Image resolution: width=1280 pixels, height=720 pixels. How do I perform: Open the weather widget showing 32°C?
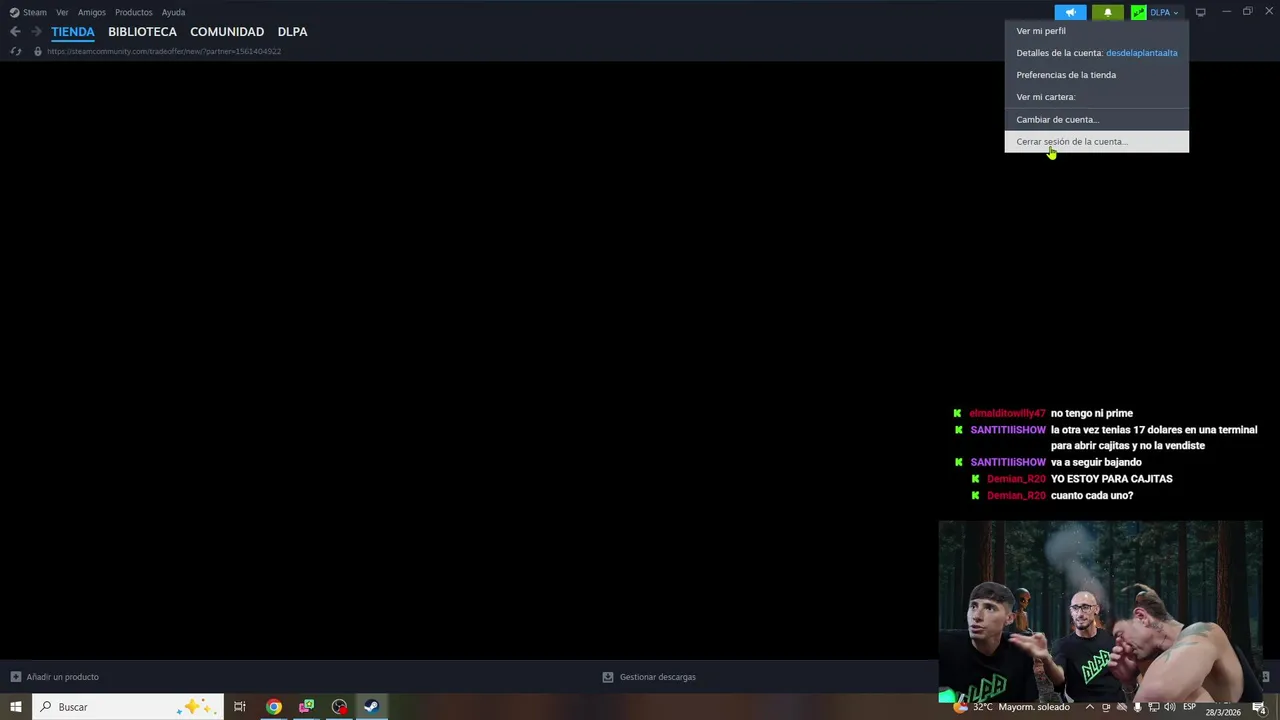click(1013, 707)
